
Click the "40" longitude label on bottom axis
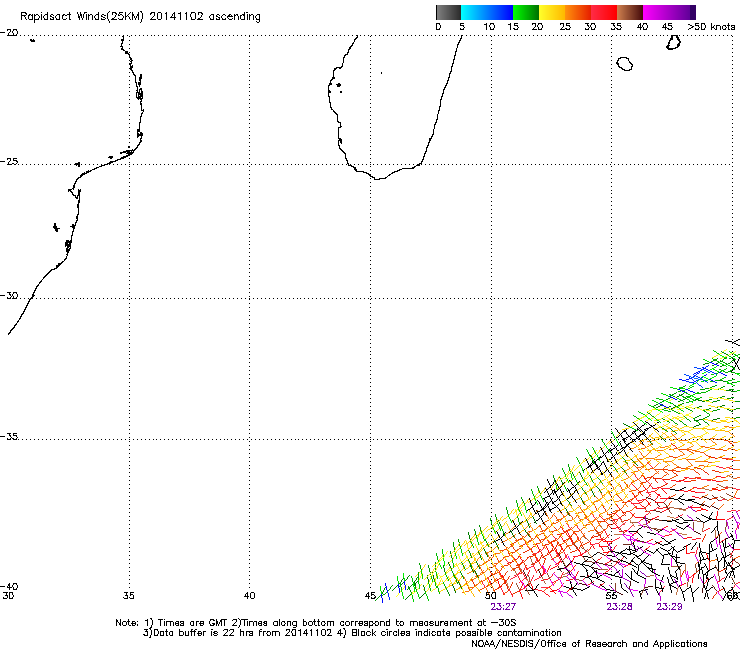point(249,596)
